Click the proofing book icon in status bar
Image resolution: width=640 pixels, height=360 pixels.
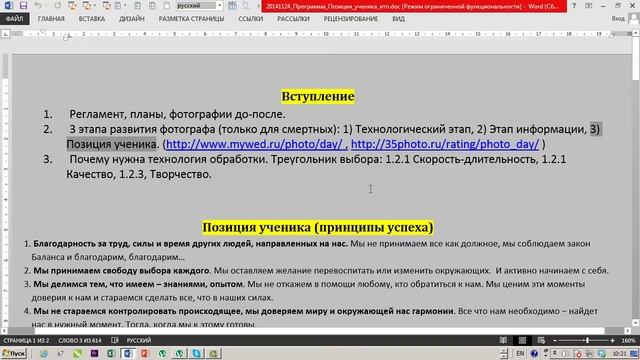tap(115, 340)
